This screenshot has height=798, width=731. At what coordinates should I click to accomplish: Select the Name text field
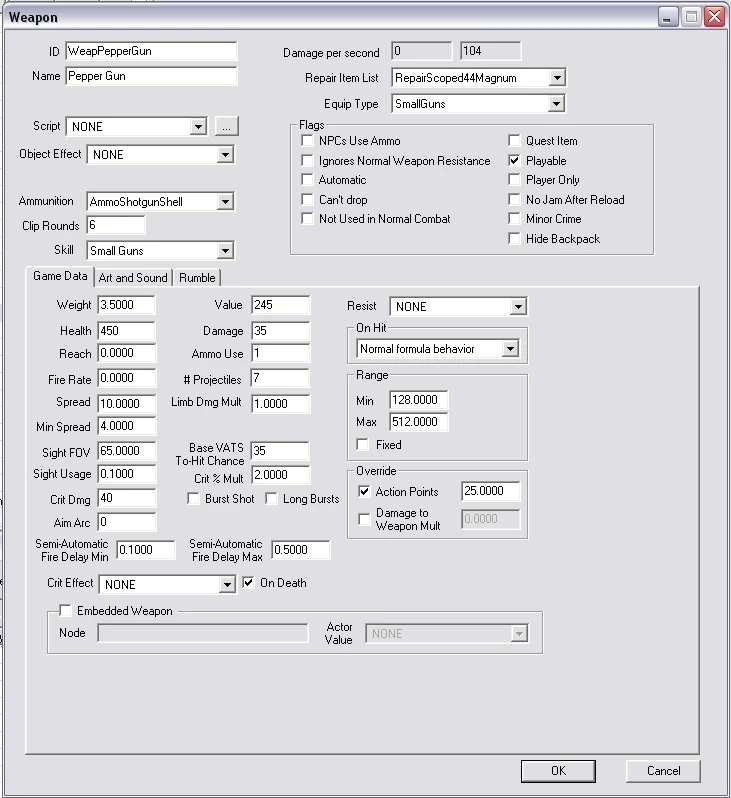point(151,76)
